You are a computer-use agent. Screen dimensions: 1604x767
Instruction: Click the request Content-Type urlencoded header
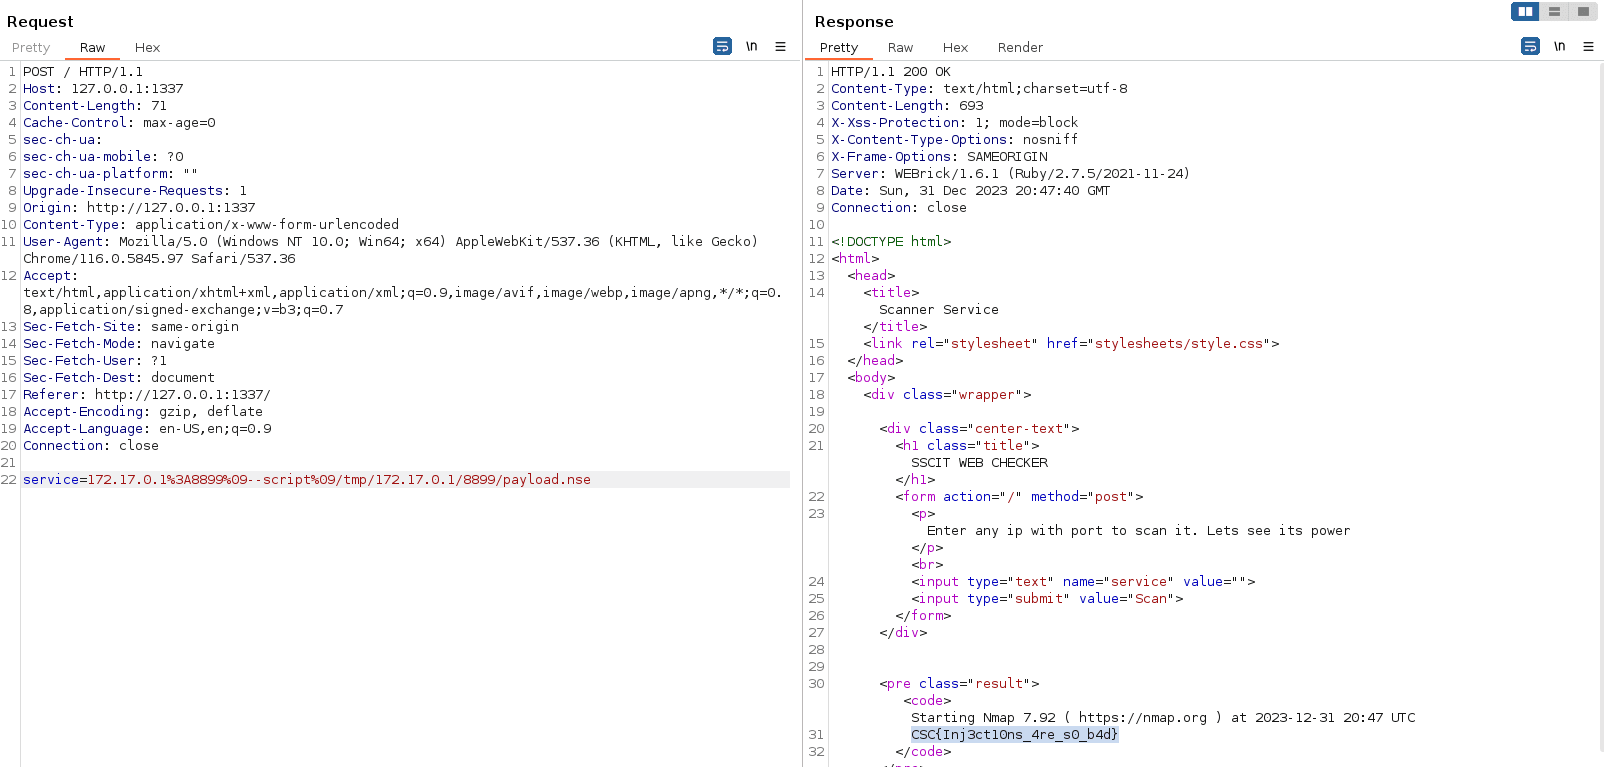(x=211, y=225)
